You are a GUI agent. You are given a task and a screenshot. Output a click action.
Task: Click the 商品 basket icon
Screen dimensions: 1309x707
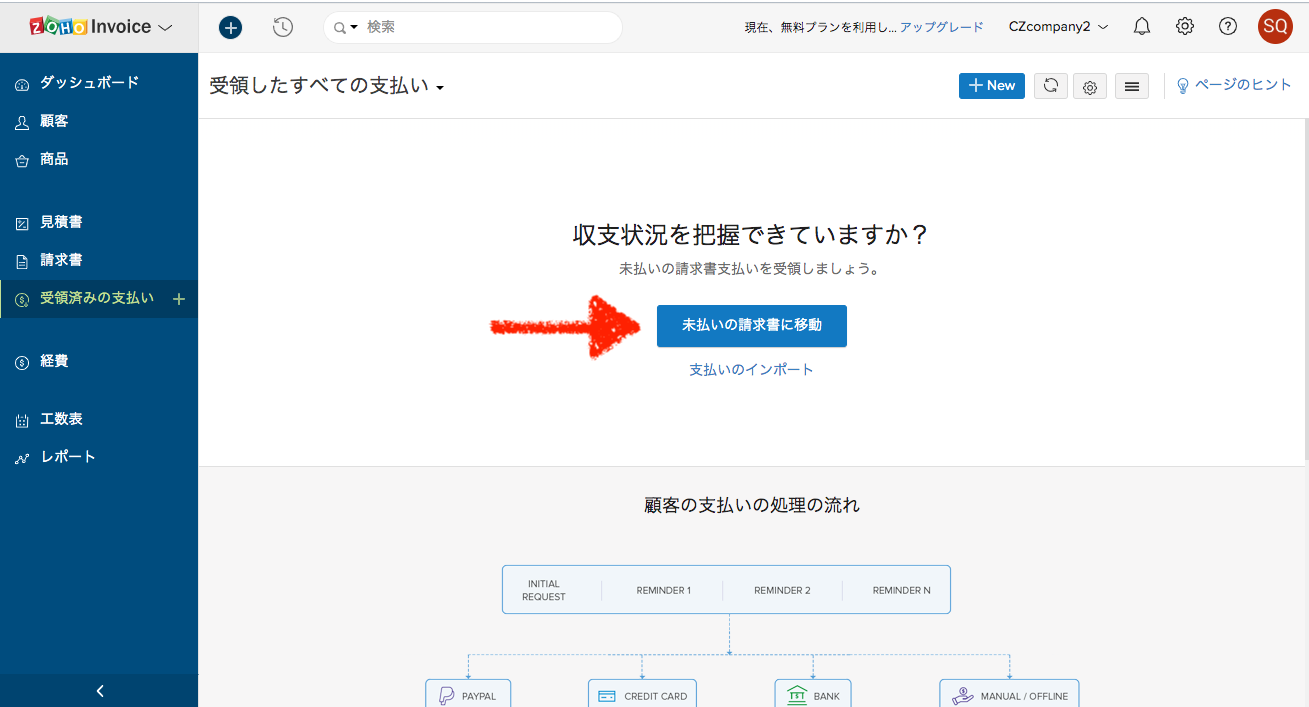[x=22, y=160]
